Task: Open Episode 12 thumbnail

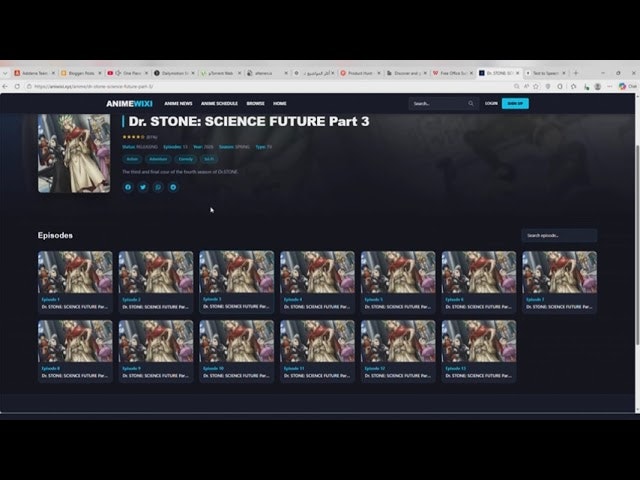Action: pyautogui.click(x=398, y=341)
